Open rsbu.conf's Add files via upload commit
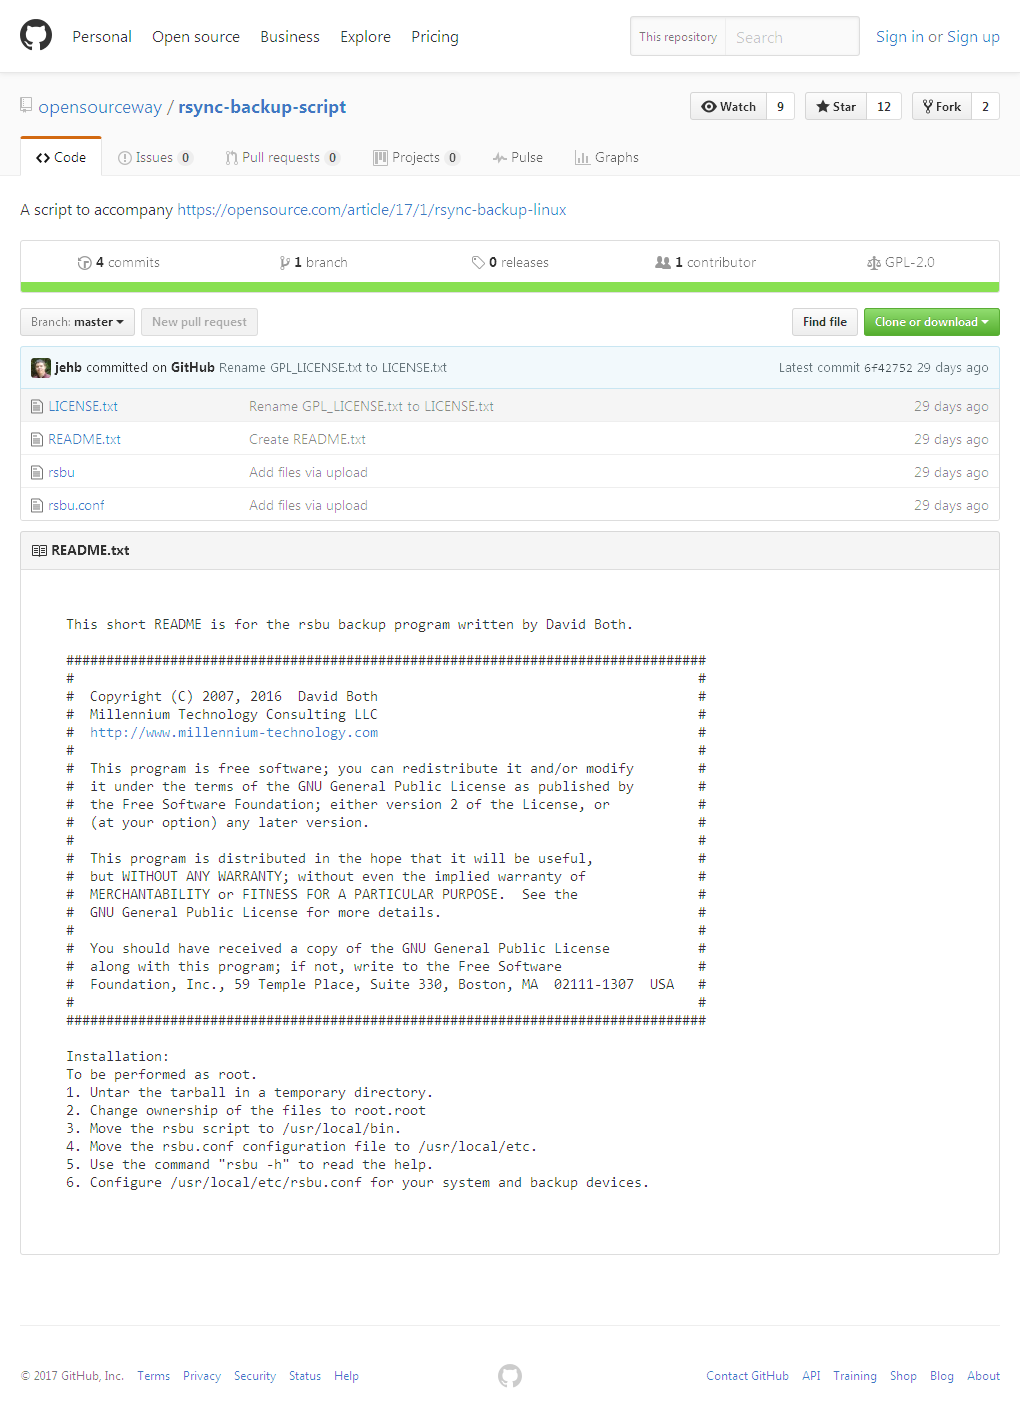 pyautogui.click(x=308, y=506)
